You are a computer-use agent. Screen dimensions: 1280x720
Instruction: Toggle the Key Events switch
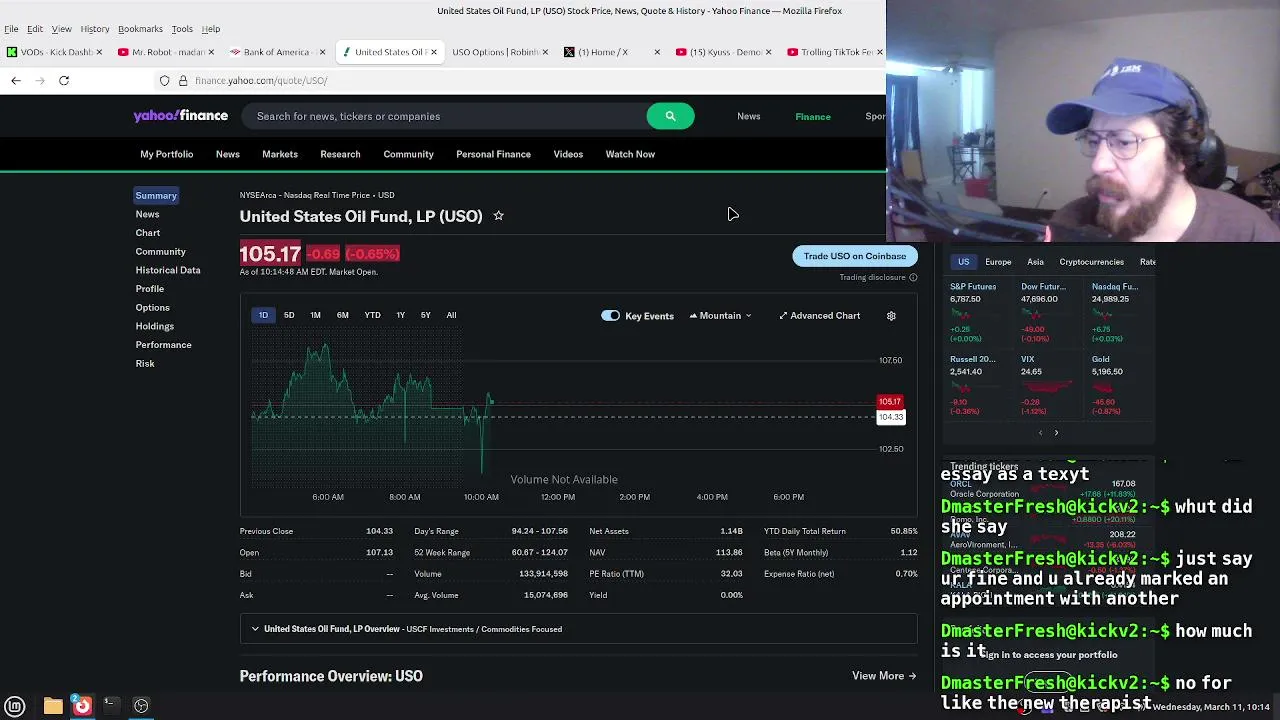click(610, 316)
